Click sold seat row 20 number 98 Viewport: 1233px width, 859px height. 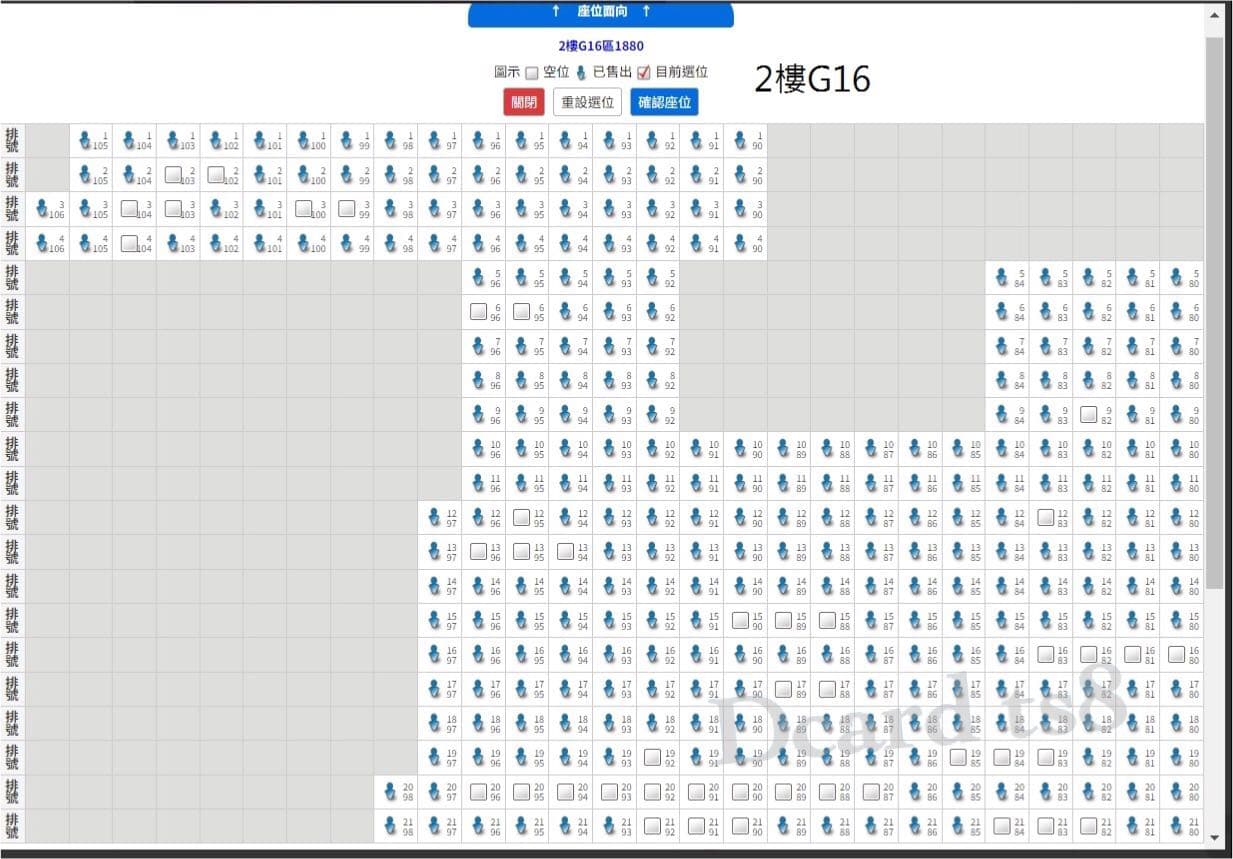pos(390,791)
